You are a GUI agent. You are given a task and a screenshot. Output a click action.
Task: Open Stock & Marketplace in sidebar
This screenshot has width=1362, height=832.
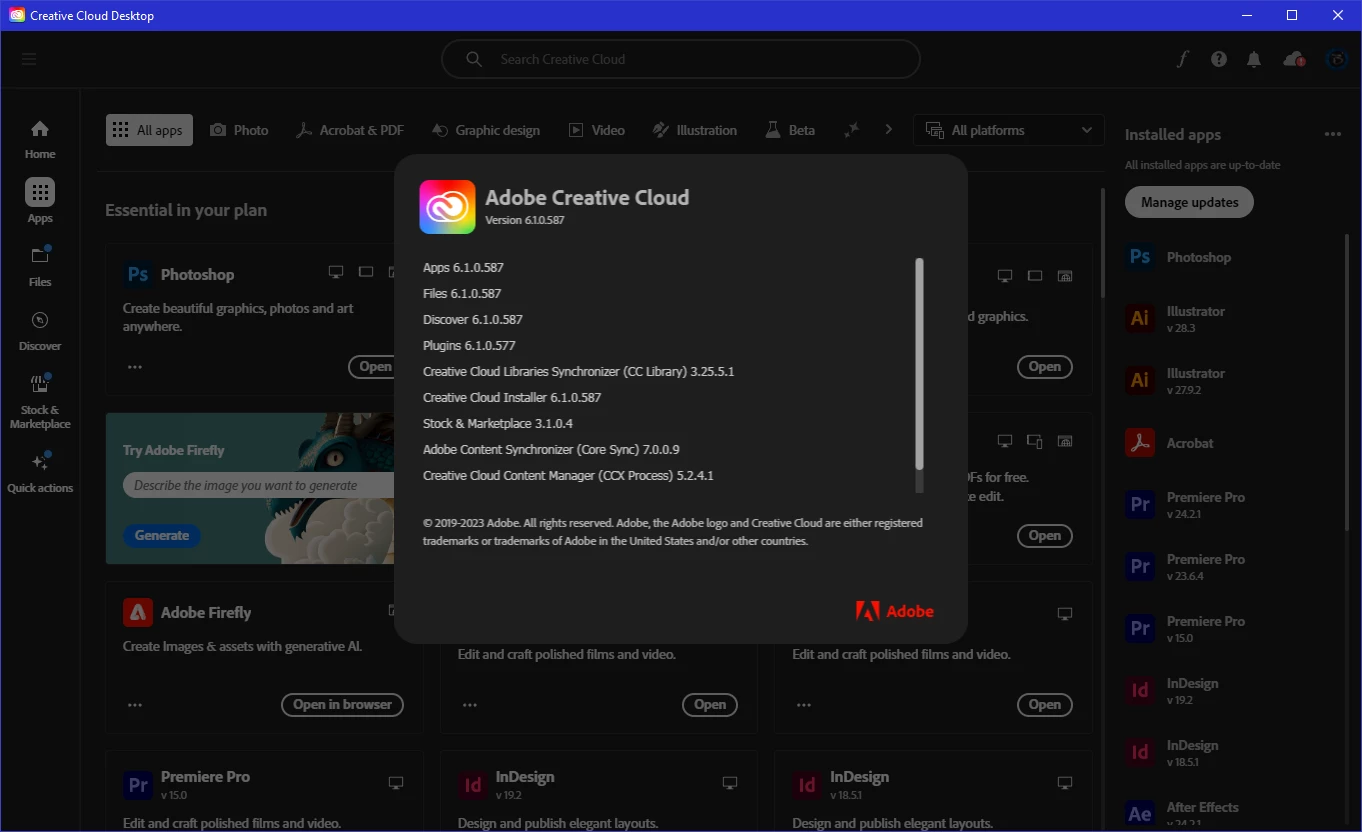pos(40,401)
